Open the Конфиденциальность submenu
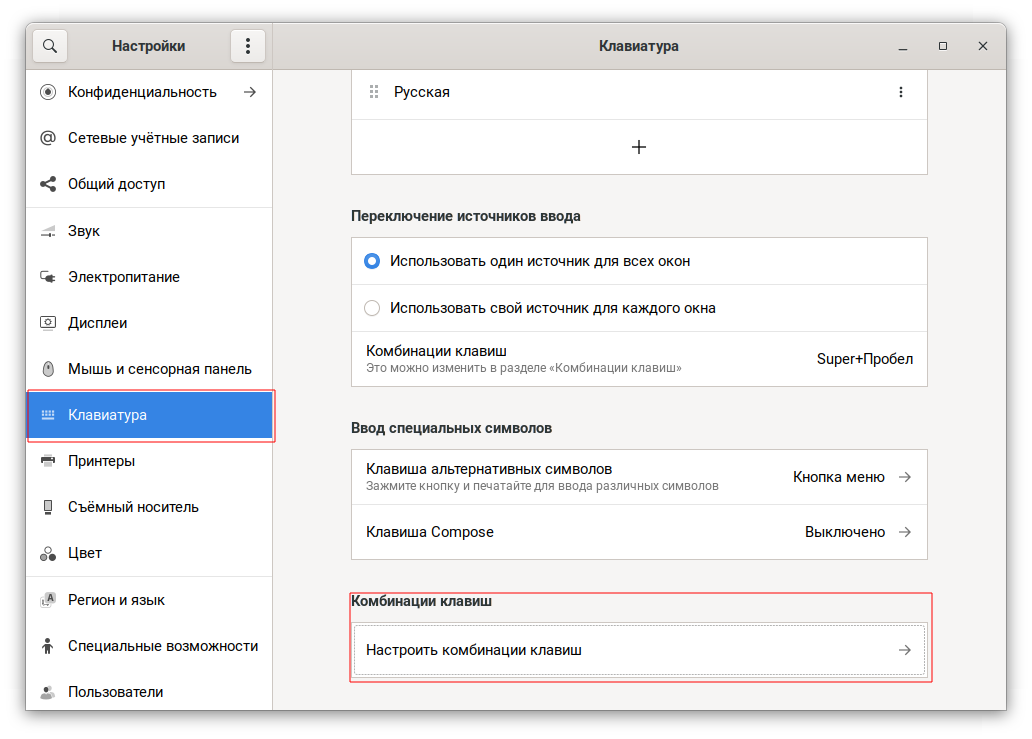This screenshot has height=739, width=1032. coord(149,92)
